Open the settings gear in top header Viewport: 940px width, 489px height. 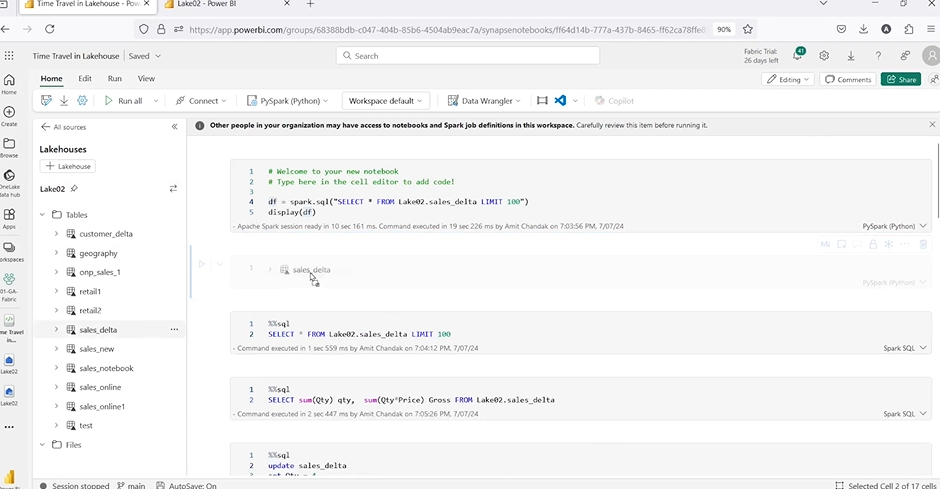(824, 56)
